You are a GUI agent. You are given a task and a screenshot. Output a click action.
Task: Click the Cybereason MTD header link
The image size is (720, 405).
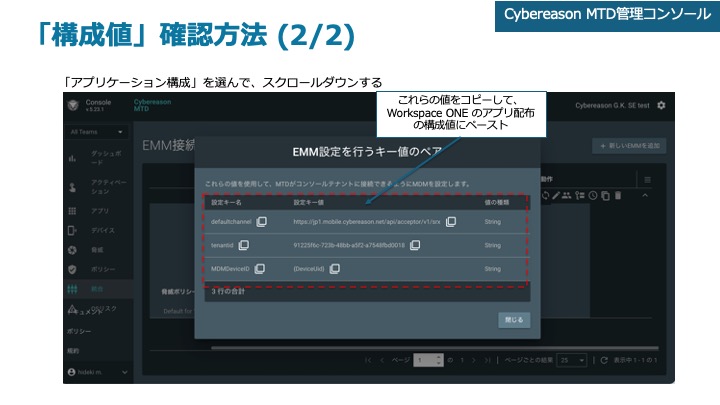tap(152, 105)
